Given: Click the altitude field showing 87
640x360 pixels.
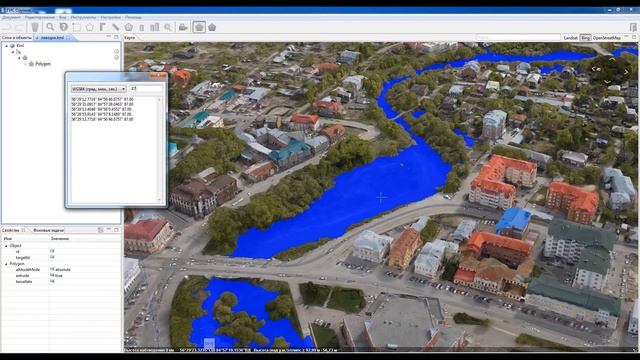Looking at the screenshot, I should coord(146,89).
